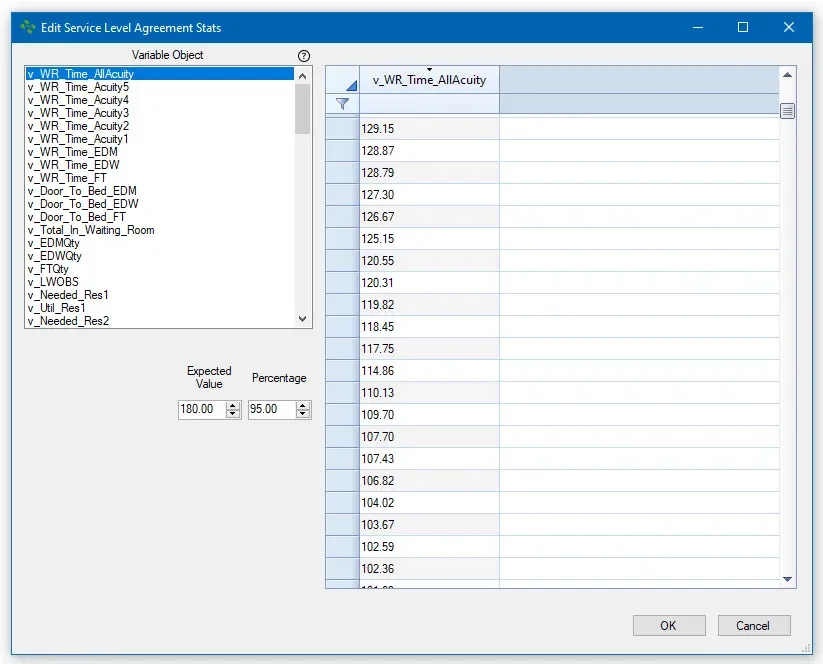This screenshot has width=823, height=664.
Task: Select v_Needed_Res1 variable
Action: click(160, 294)
